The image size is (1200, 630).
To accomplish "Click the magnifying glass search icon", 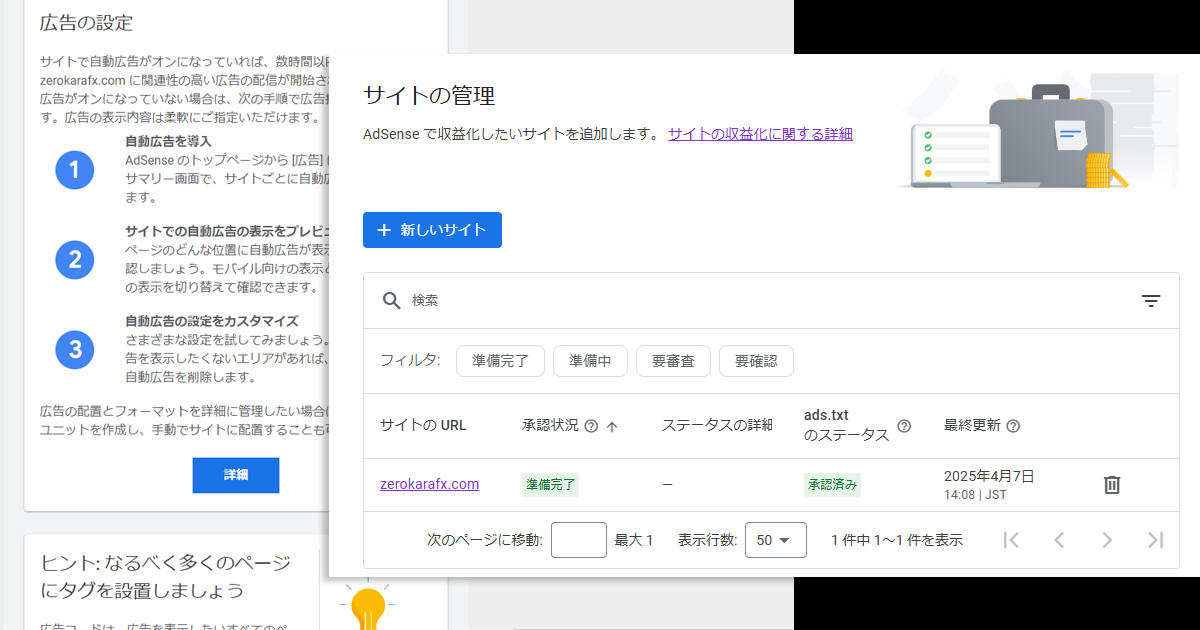I will point(391,301).
